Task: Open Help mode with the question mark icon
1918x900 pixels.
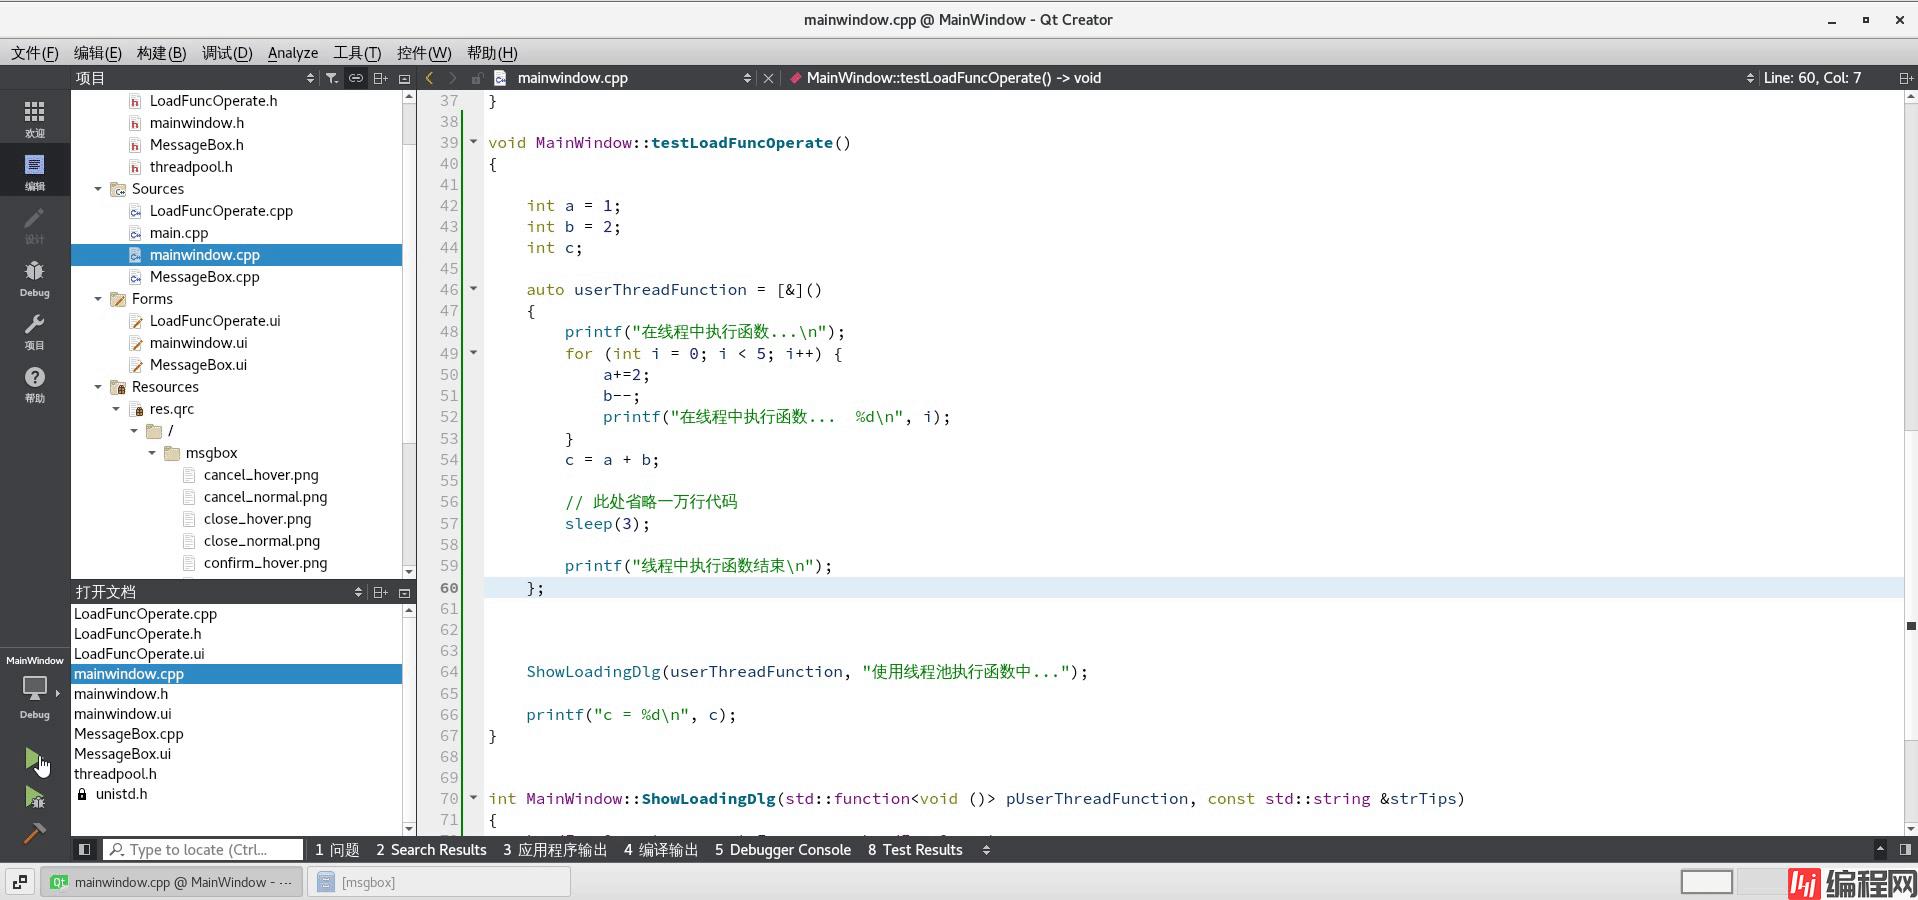Action: (34, 384)
